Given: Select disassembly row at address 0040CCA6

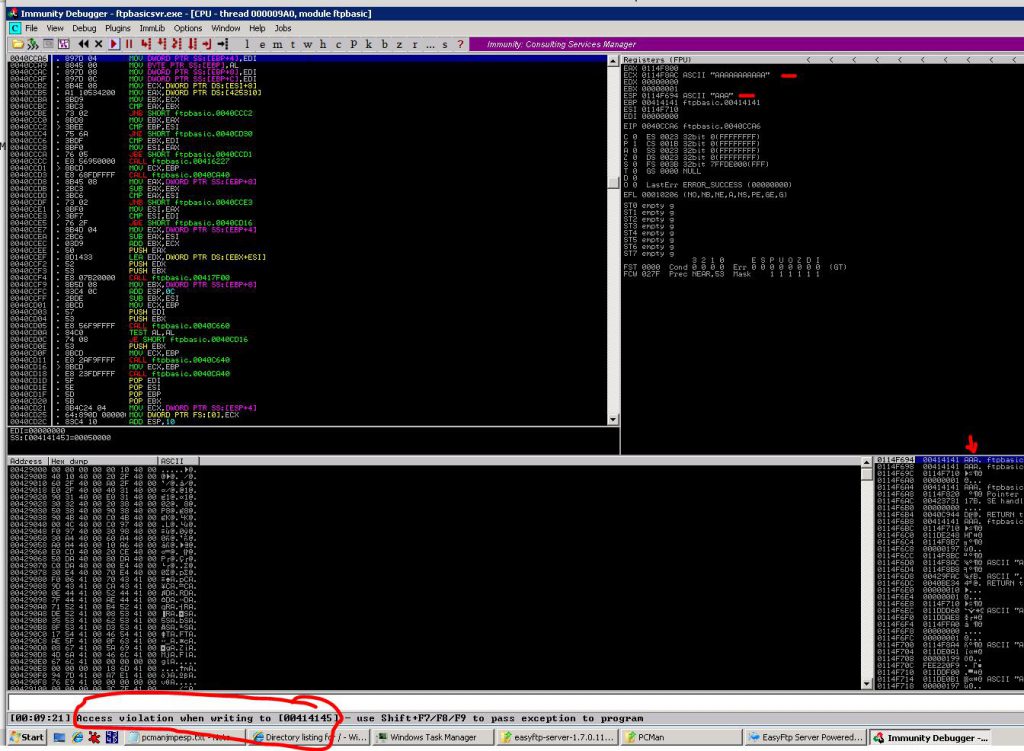Looking at the screenshot, I should tap(308, 58).
